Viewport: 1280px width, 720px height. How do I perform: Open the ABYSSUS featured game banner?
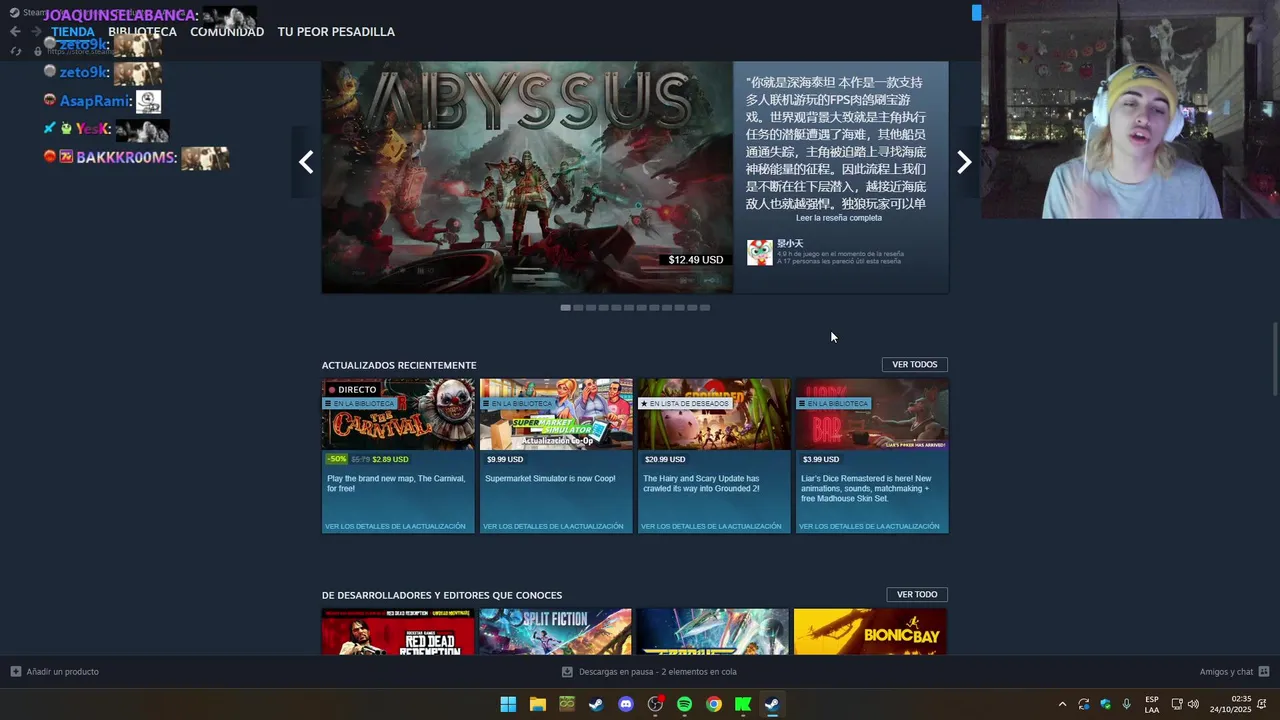[527, 177]
